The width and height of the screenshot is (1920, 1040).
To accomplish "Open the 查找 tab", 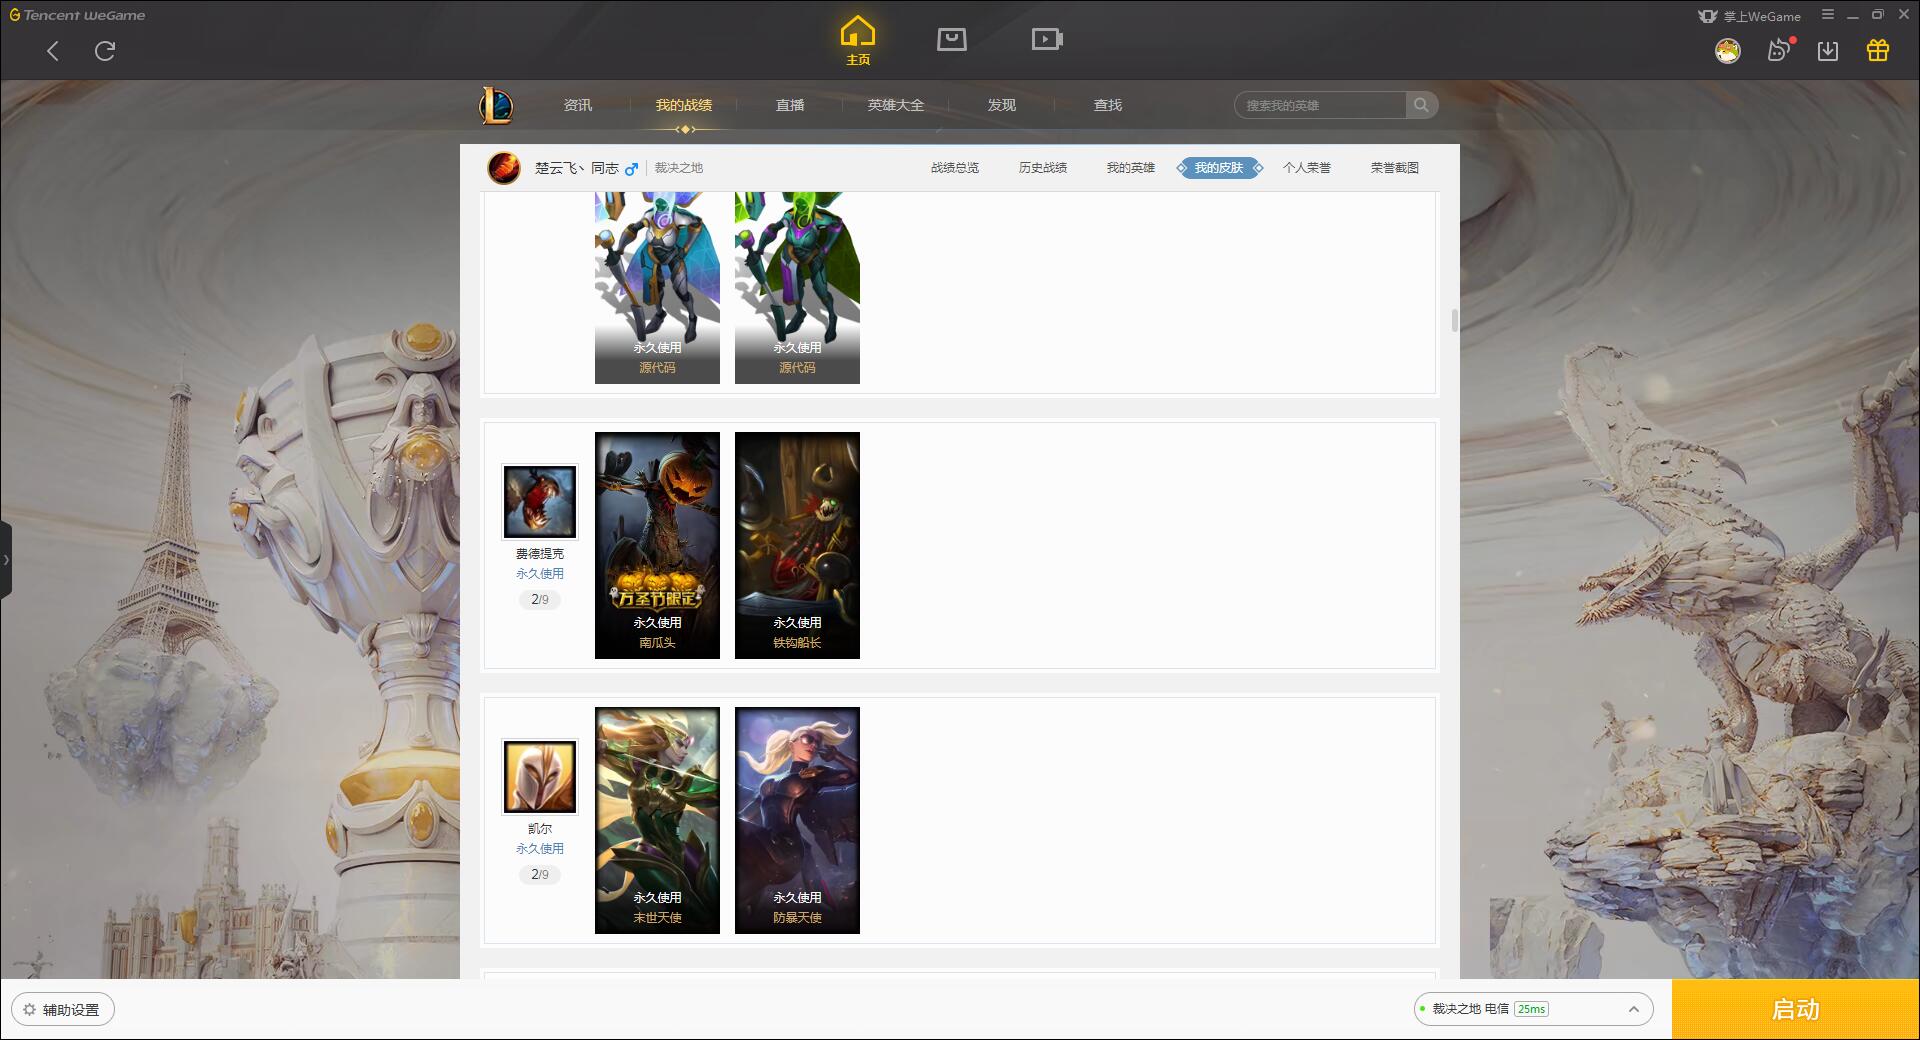I will click(x=1108, y=105).
